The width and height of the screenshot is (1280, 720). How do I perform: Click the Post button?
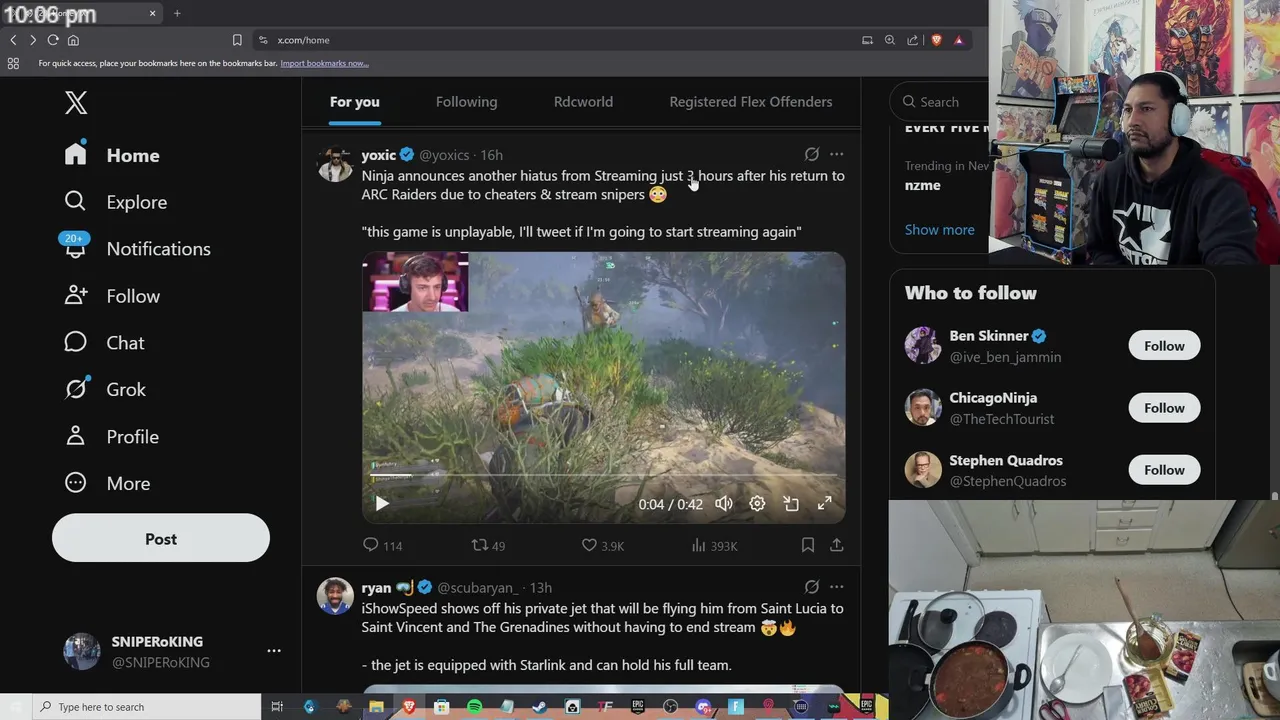(x=161, y=539)
